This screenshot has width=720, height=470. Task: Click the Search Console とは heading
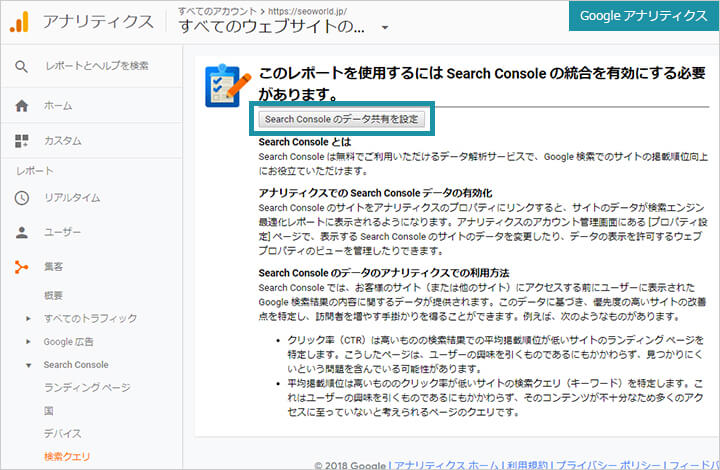point(304,142)
